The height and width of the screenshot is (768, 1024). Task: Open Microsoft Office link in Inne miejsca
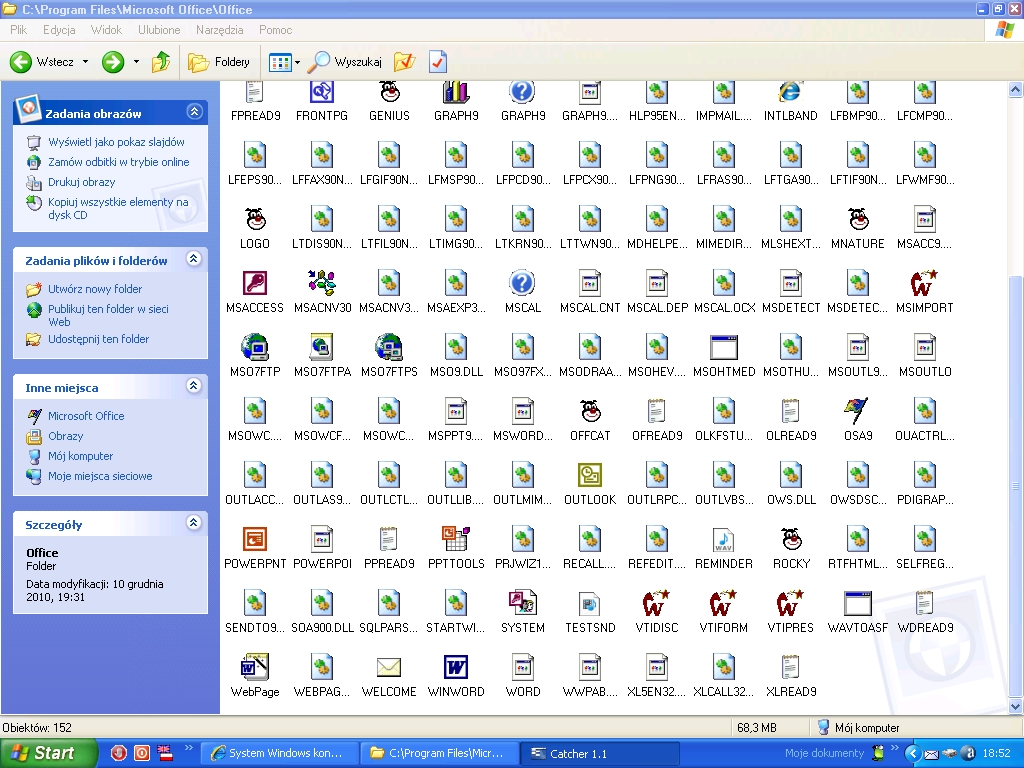tap(86, 416)
